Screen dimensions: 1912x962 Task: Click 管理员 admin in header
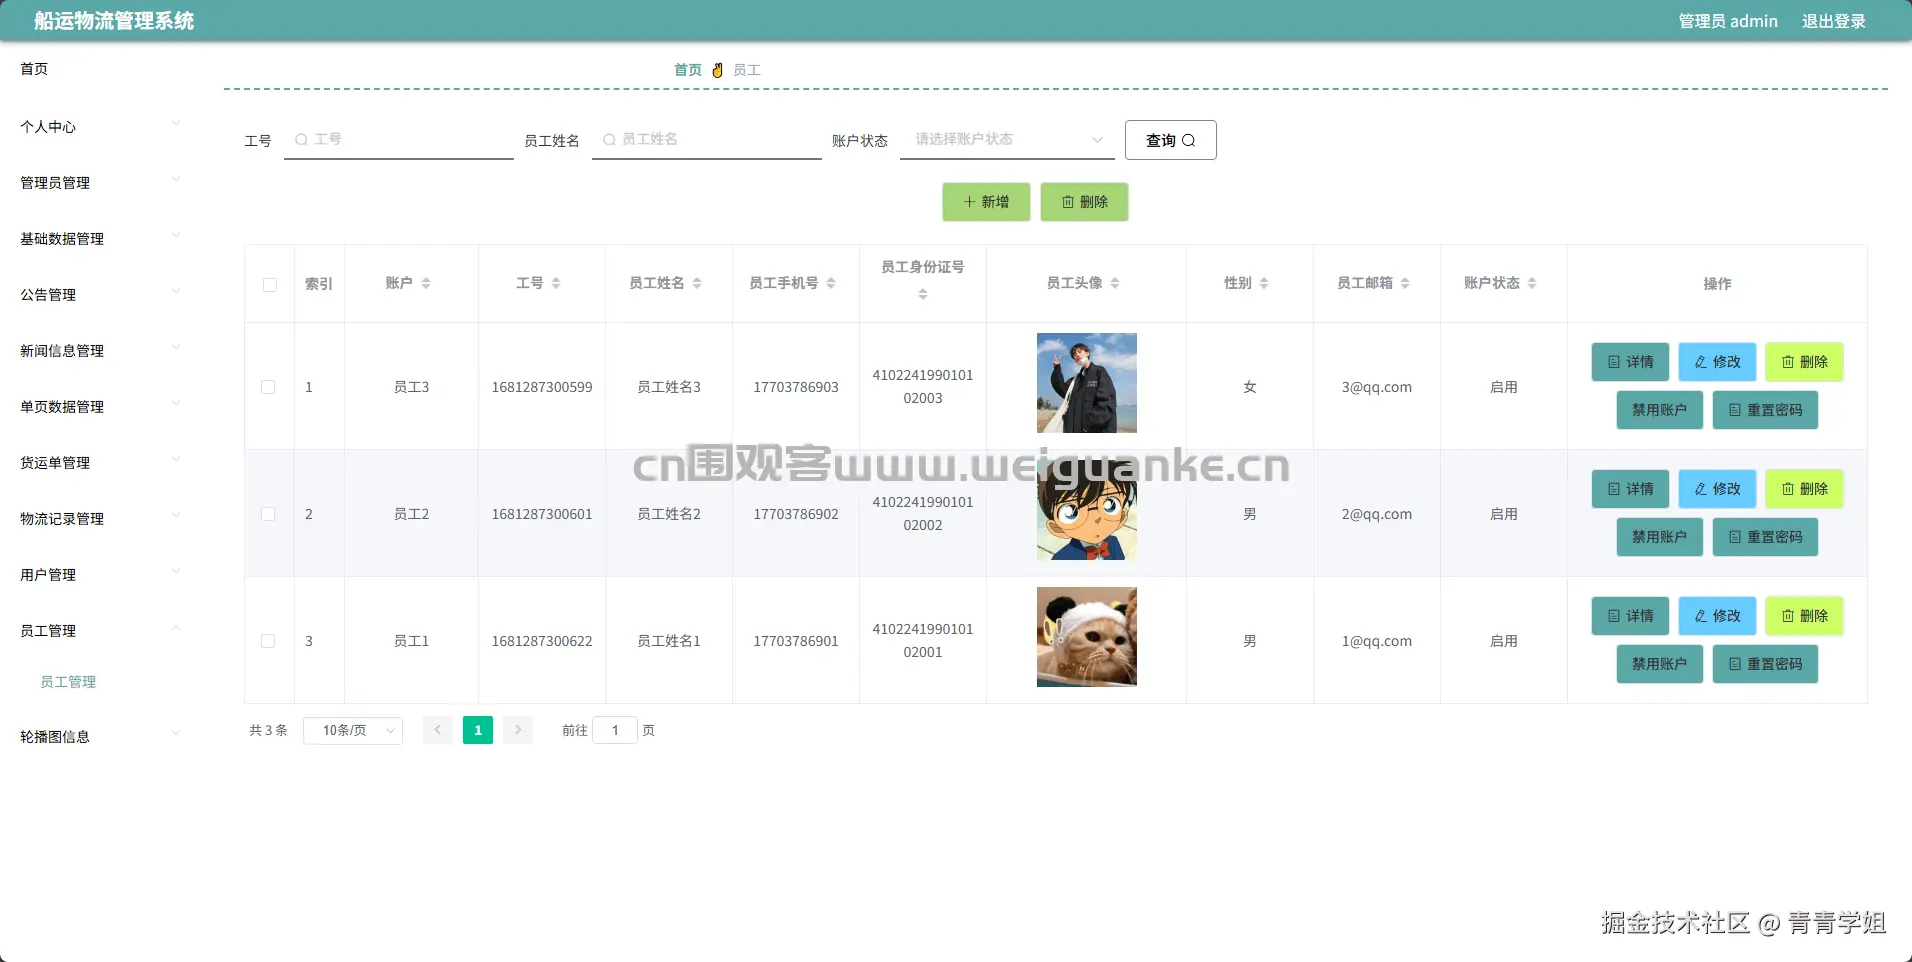pos(1728,21)
